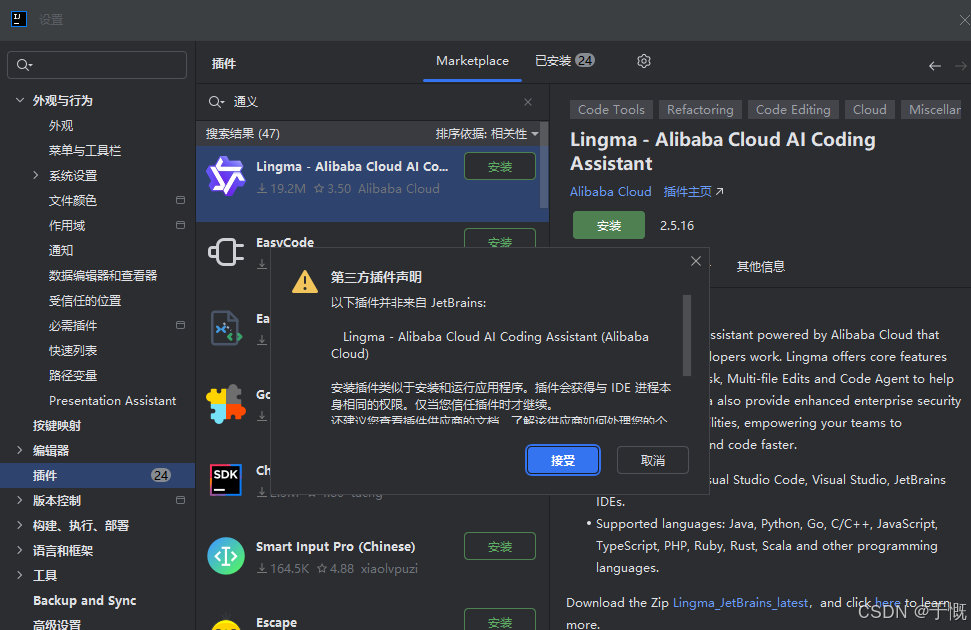Select the Code Tools category tag
Image resolution: width=971 pixels, height=630 pixels.
tap(611, 110)
